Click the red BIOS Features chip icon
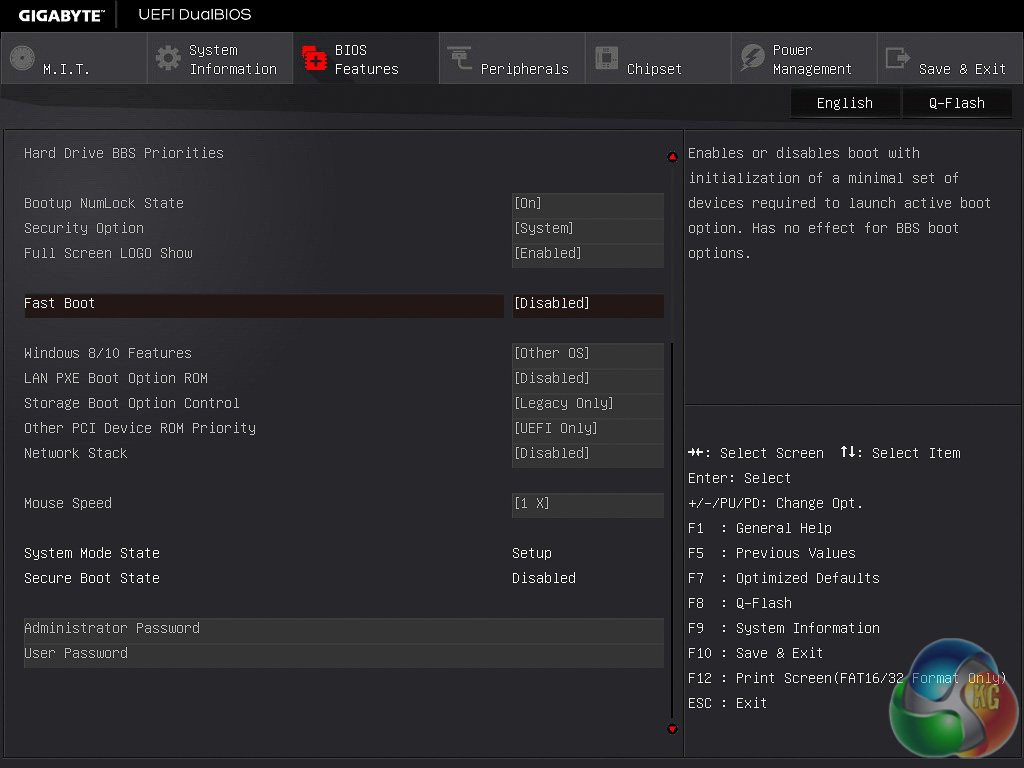The width and height of the screenshot is (1024, 768). pyautogui.click(x=314, y=58)
